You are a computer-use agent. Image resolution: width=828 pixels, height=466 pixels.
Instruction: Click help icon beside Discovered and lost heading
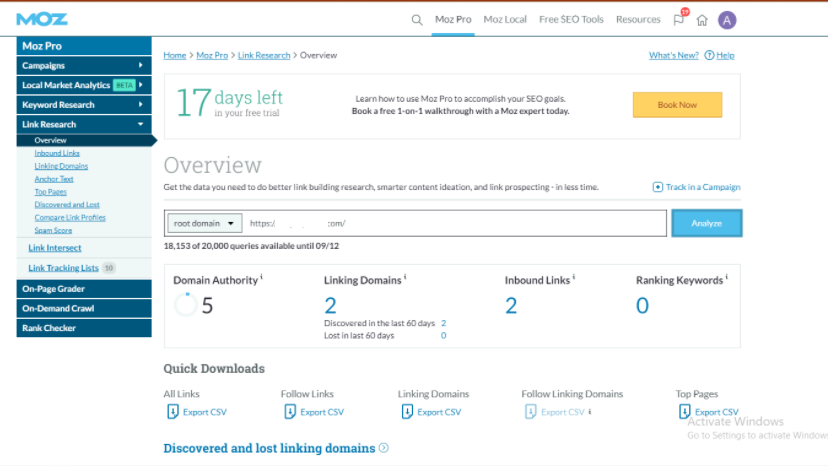[384, 448]
